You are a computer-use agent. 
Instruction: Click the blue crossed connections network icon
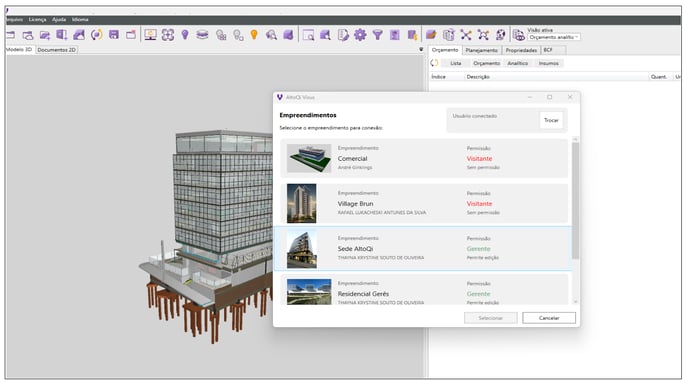466,35
